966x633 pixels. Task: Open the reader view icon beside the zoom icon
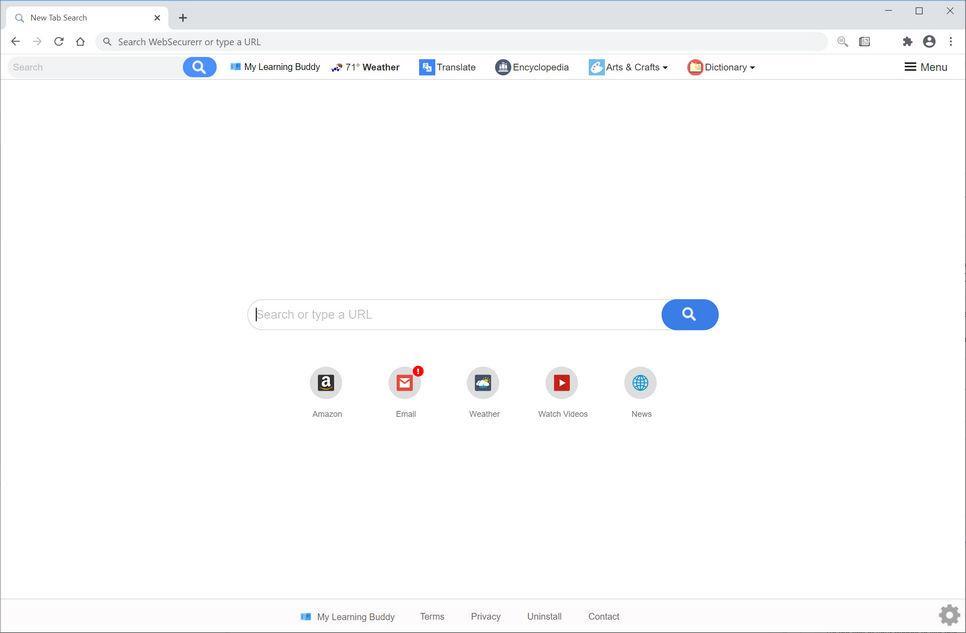point(864,41)
